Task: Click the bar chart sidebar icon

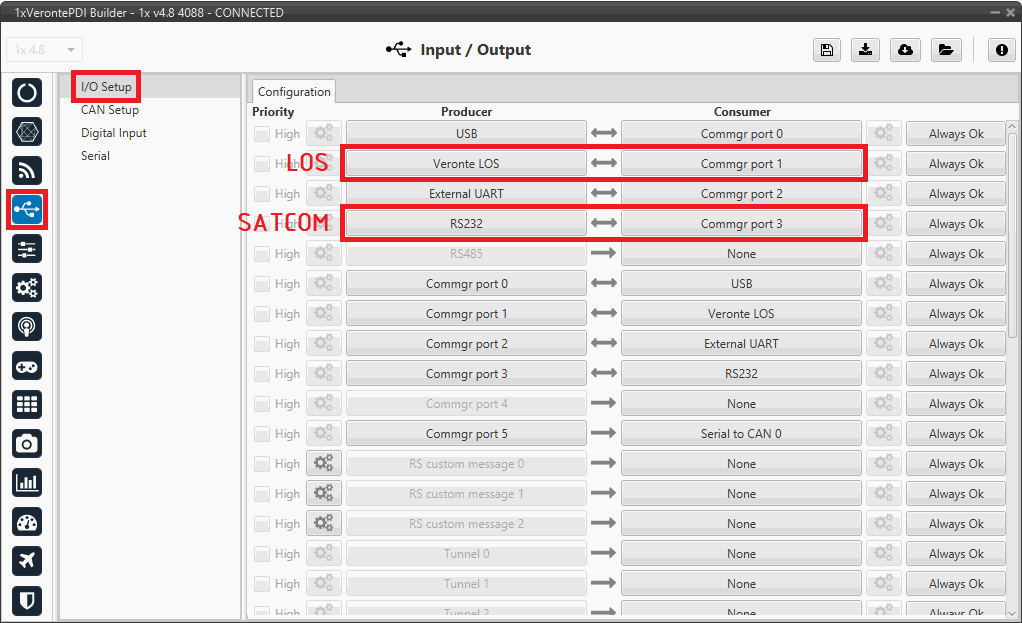Action: (27, 482)
